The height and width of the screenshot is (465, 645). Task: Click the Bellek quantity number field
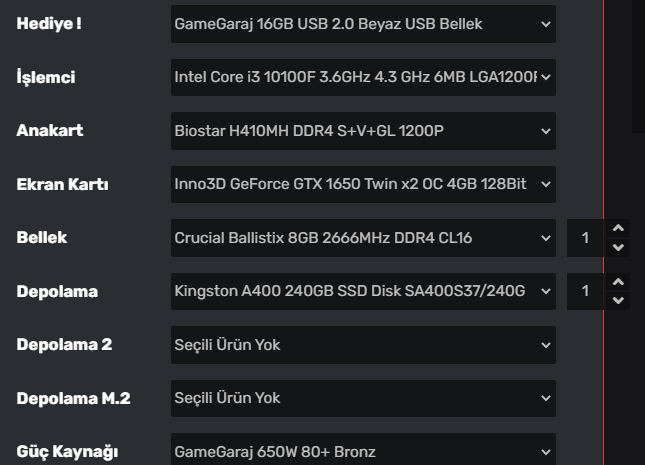point(586,238)
